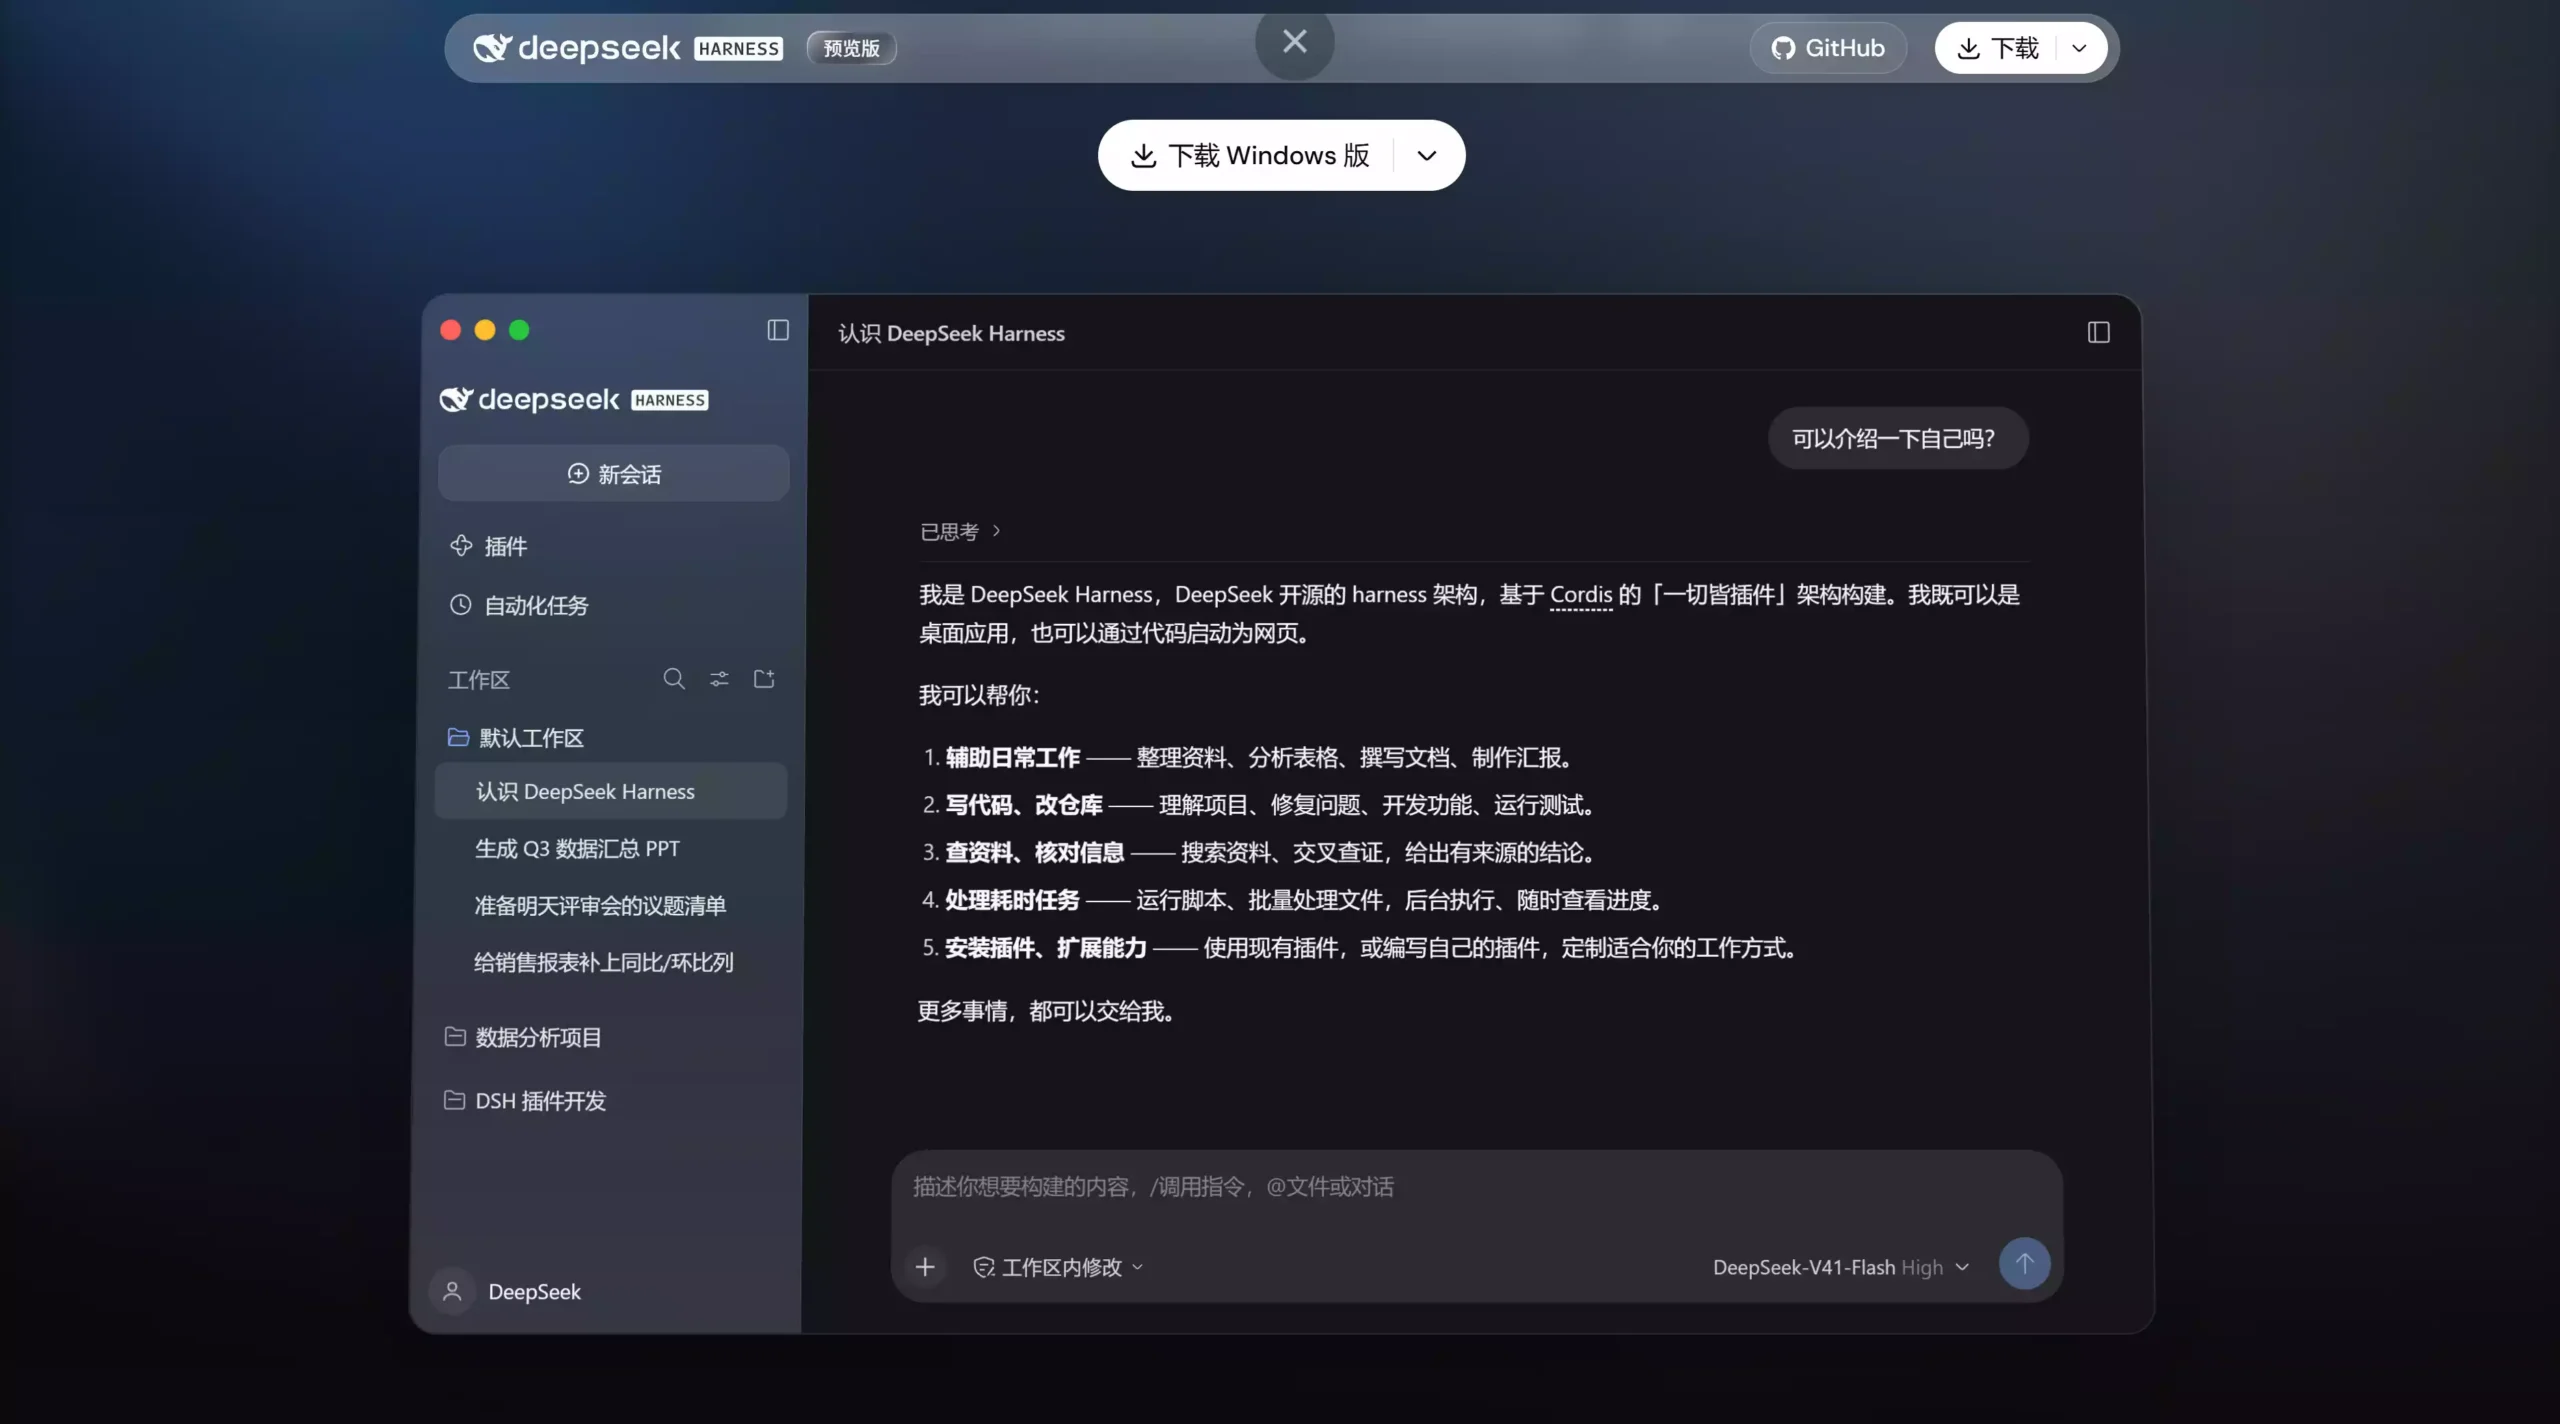Click the 预览版 badge
2560x1424 pixels.
pyautogui.click(x=851, y=48)
